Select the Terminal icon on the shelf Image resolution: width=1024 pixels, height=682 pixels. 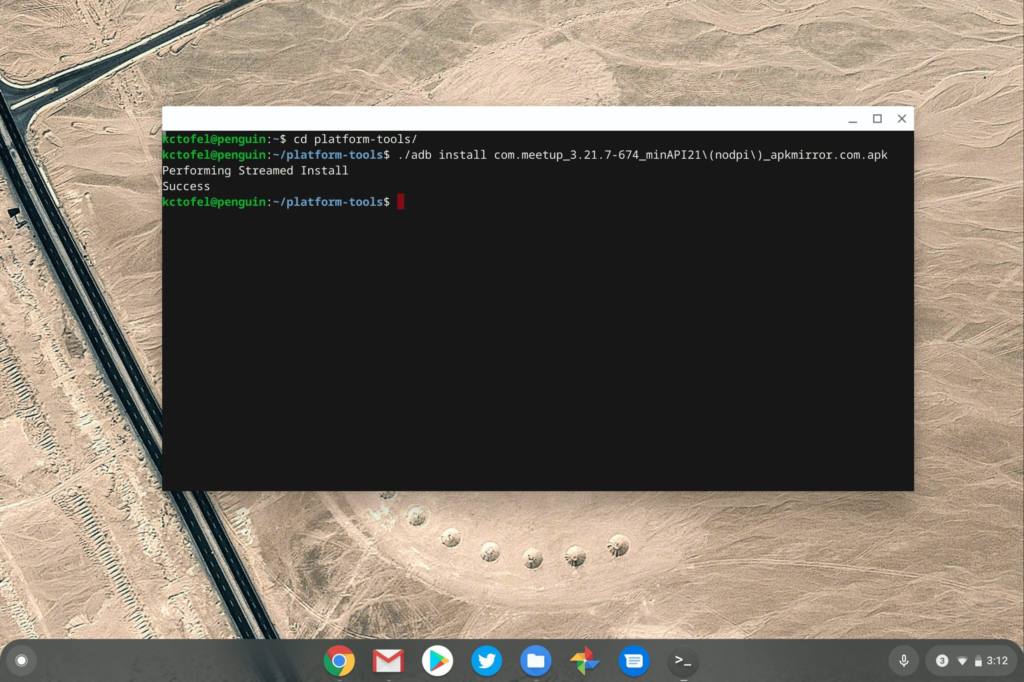pos(682,661)
